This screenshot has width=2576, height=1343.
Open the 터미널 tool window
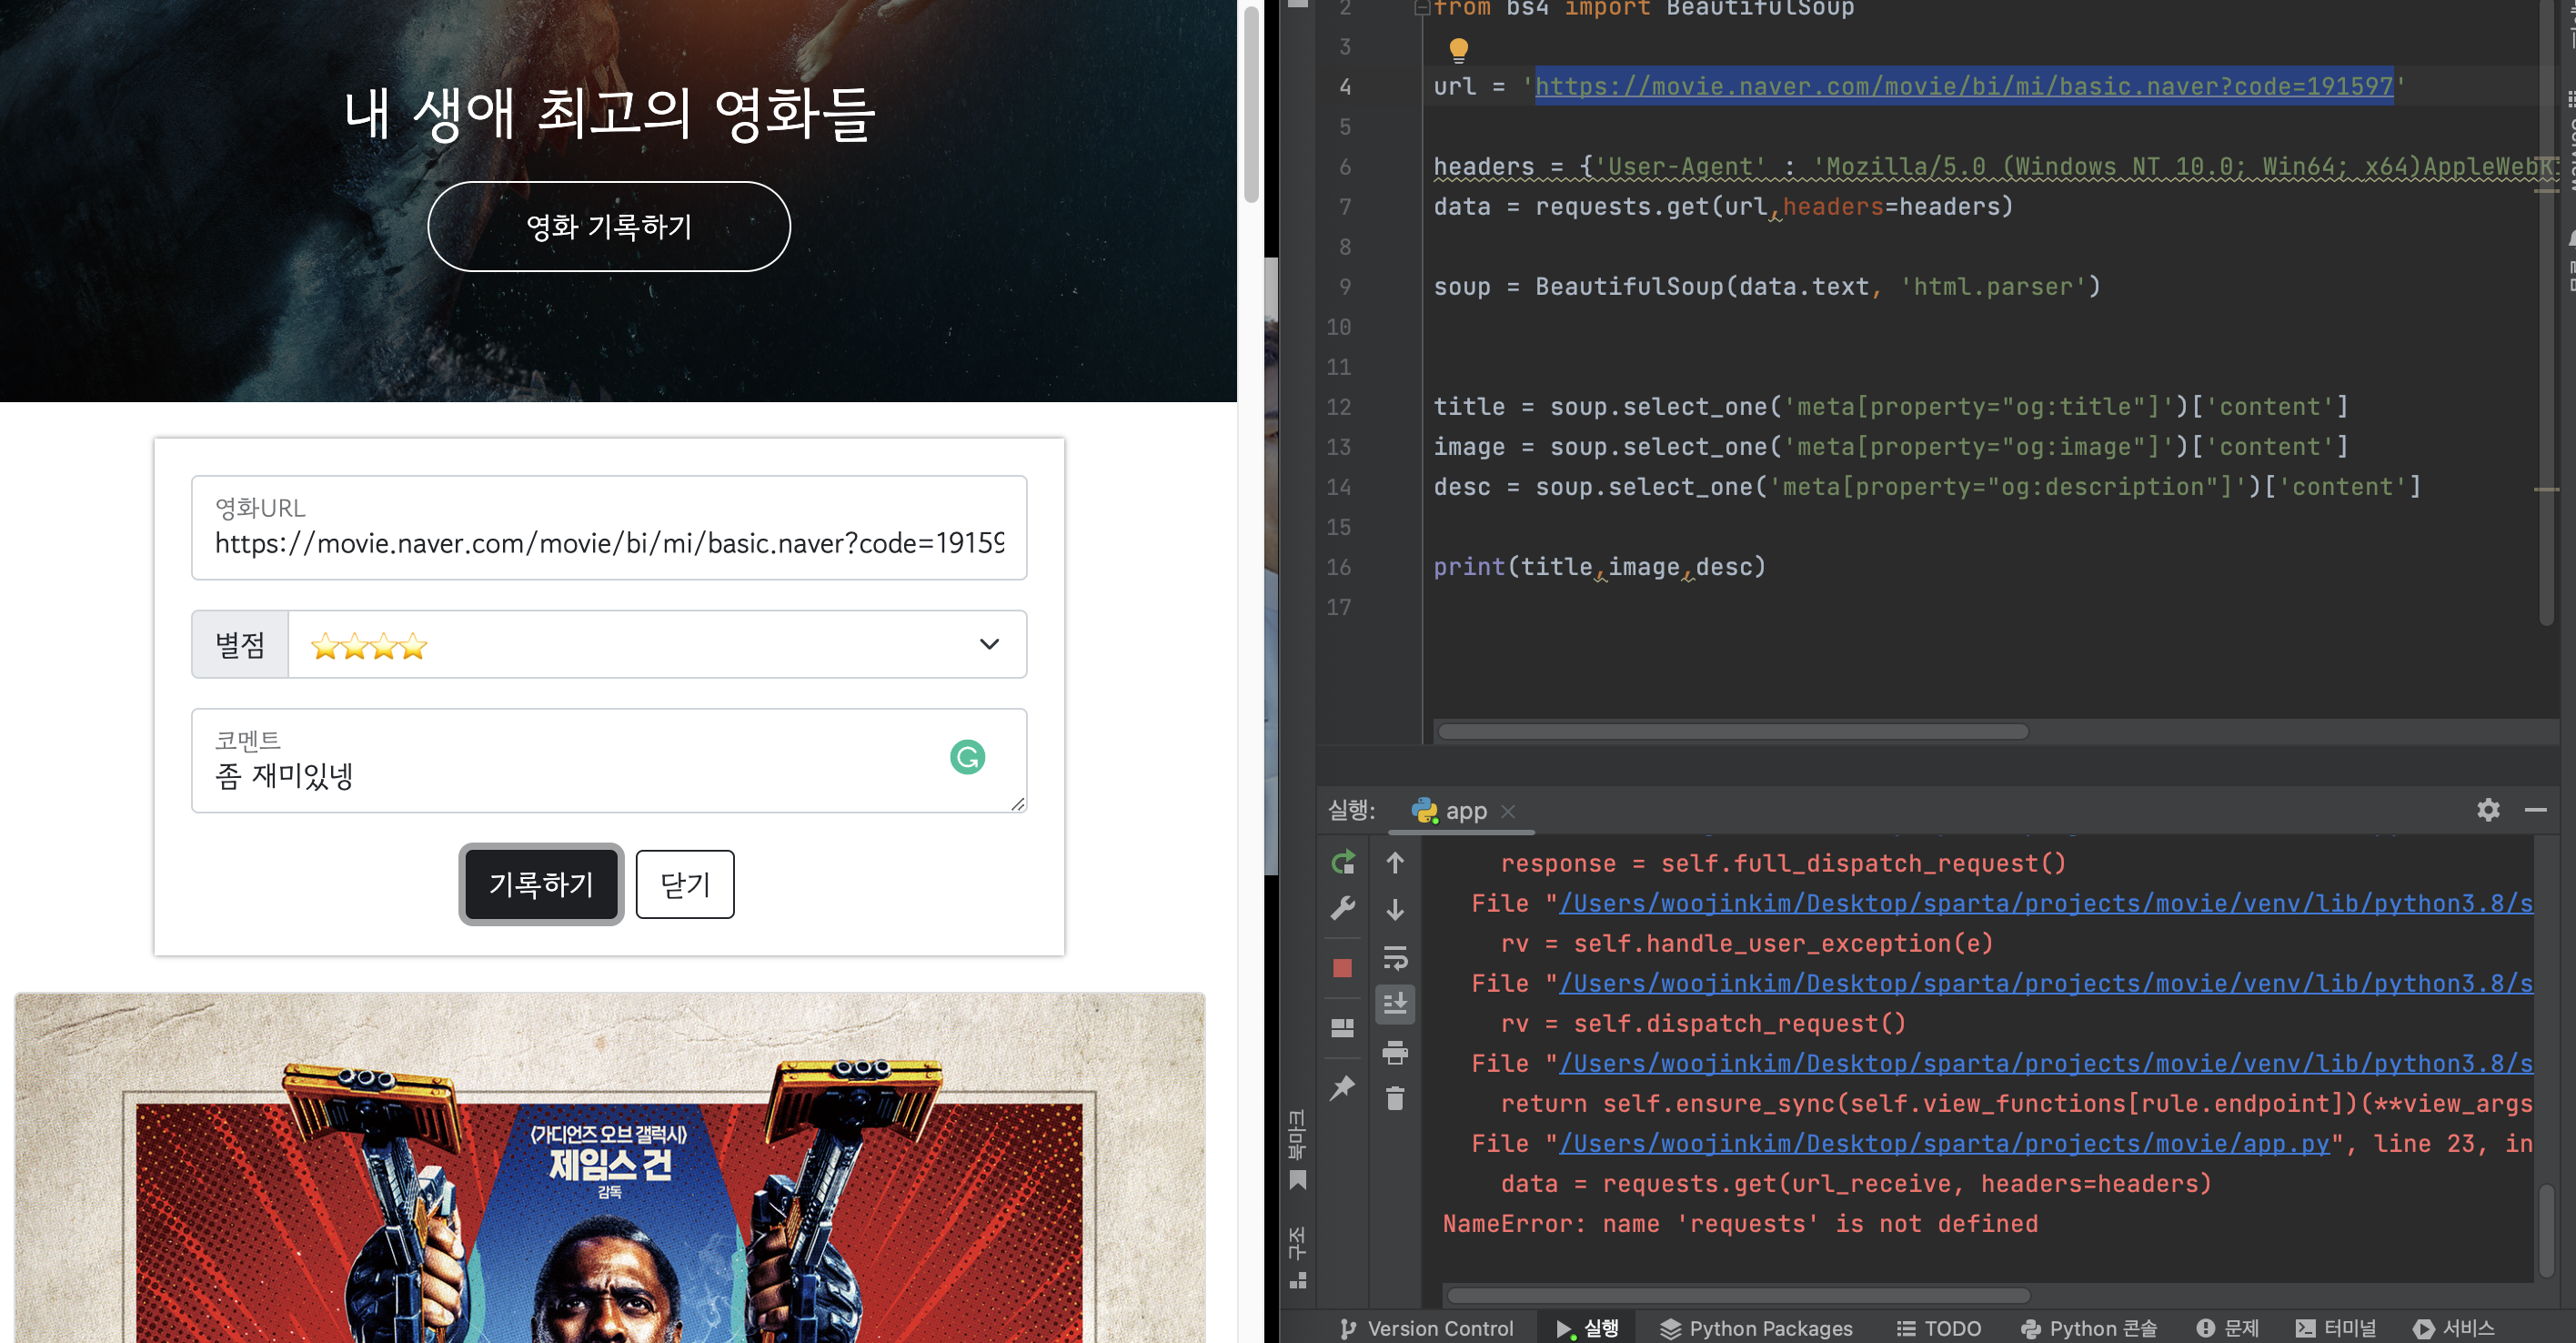tap(2336, 1328)
